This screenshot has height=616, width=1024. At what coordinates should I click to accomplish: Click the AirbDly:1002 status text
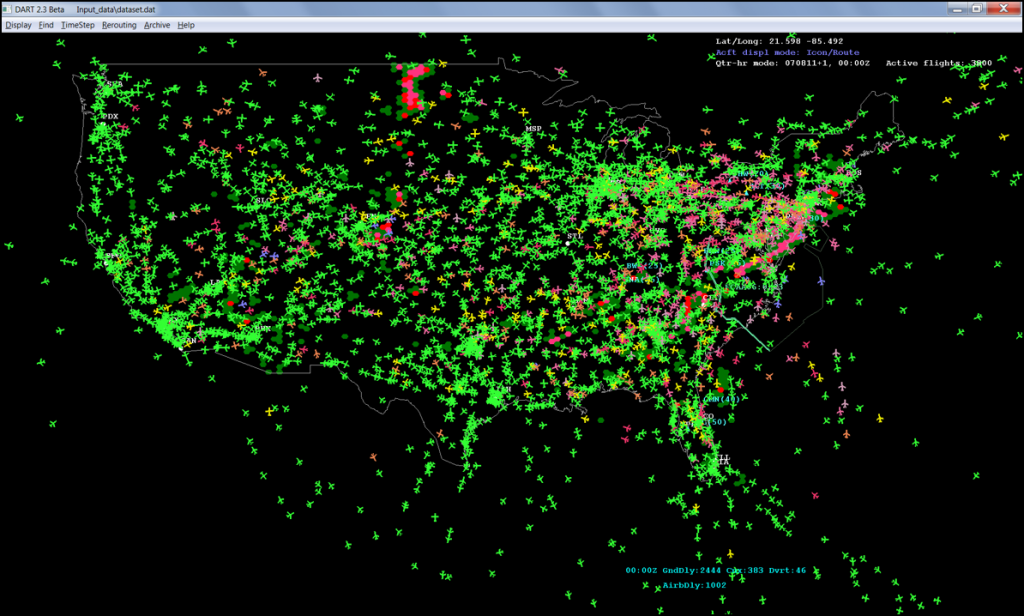point(694,585)
